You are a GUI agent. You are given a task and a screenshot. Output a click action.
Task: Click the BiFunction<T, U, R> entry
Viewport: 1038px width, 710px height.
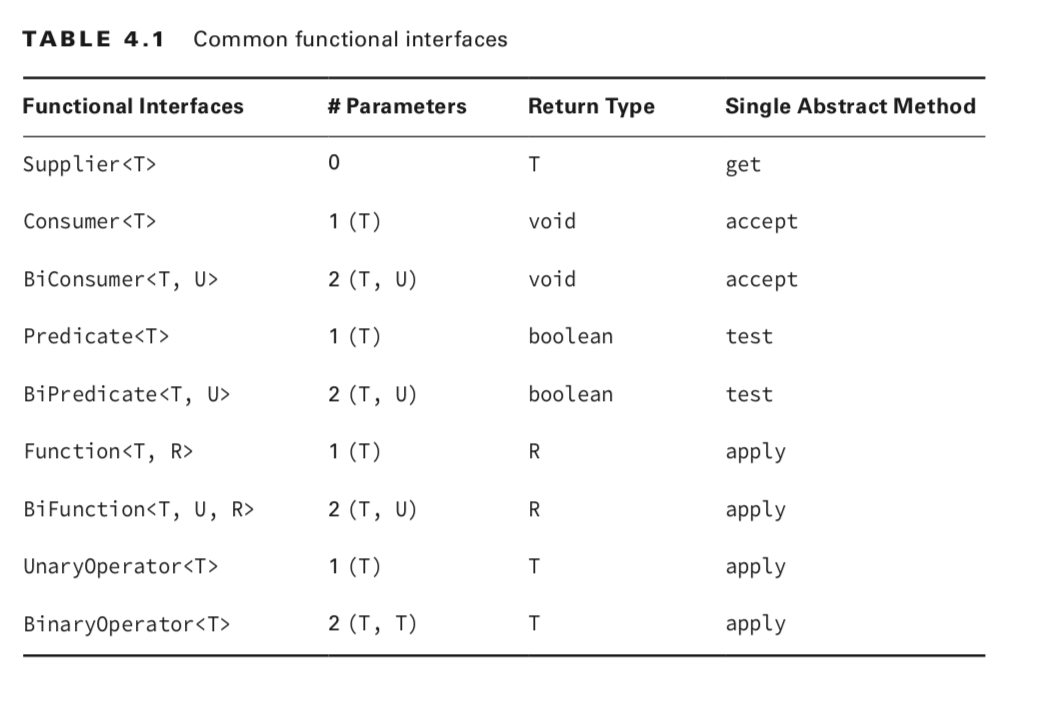138,509
